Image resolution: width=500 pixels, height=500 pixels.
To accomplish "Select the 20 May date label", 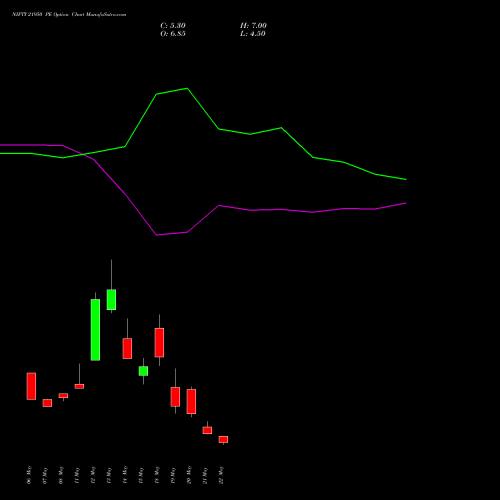I will [x=189, y=475].
